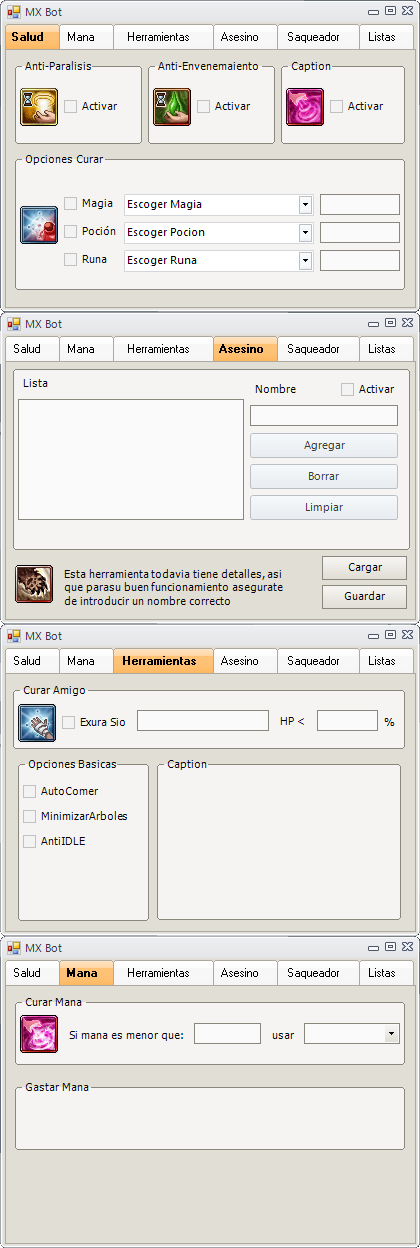Click the Anti-Envenenamiento green potion icon
Screen dimensions: 420x1248
point(172,106)
